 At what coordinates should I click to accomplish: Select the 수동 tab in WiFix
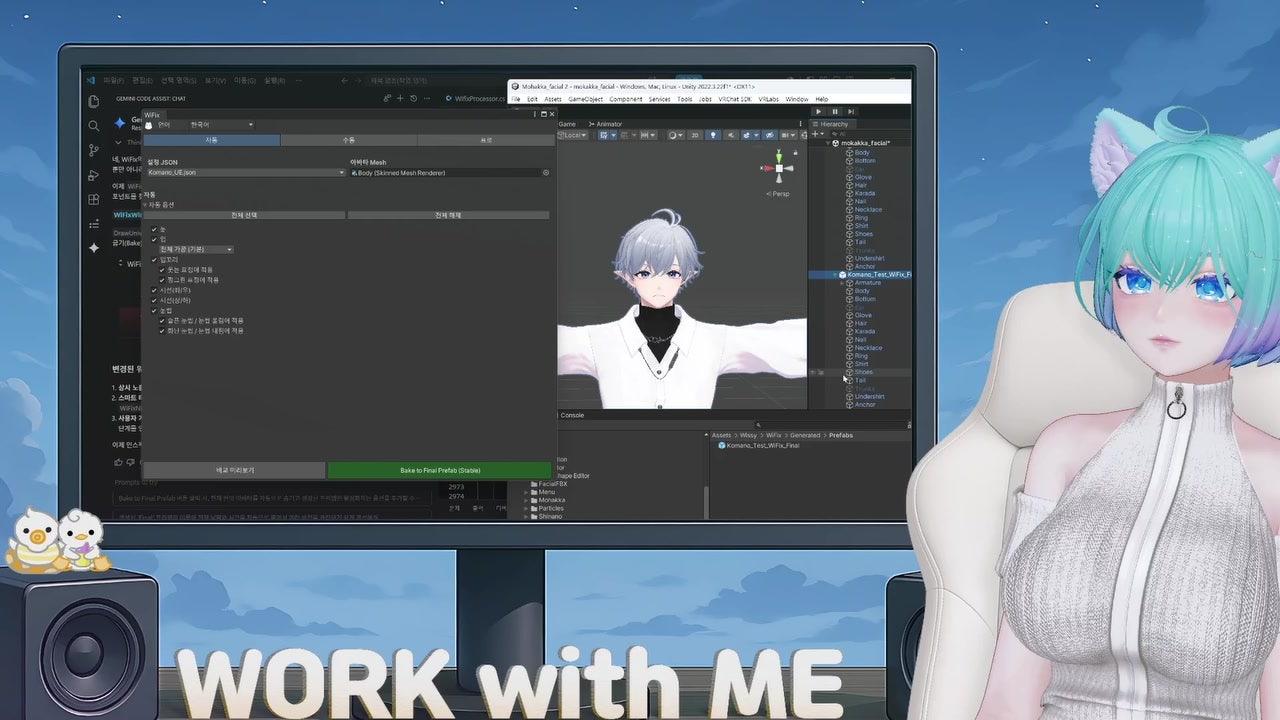point(349,141)
